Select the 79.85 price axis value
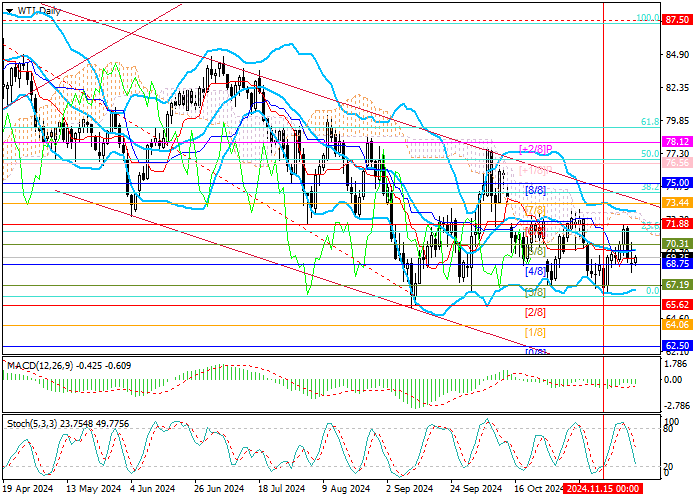Viewport: 700px width, 500px height. click(x=677, y=121)
